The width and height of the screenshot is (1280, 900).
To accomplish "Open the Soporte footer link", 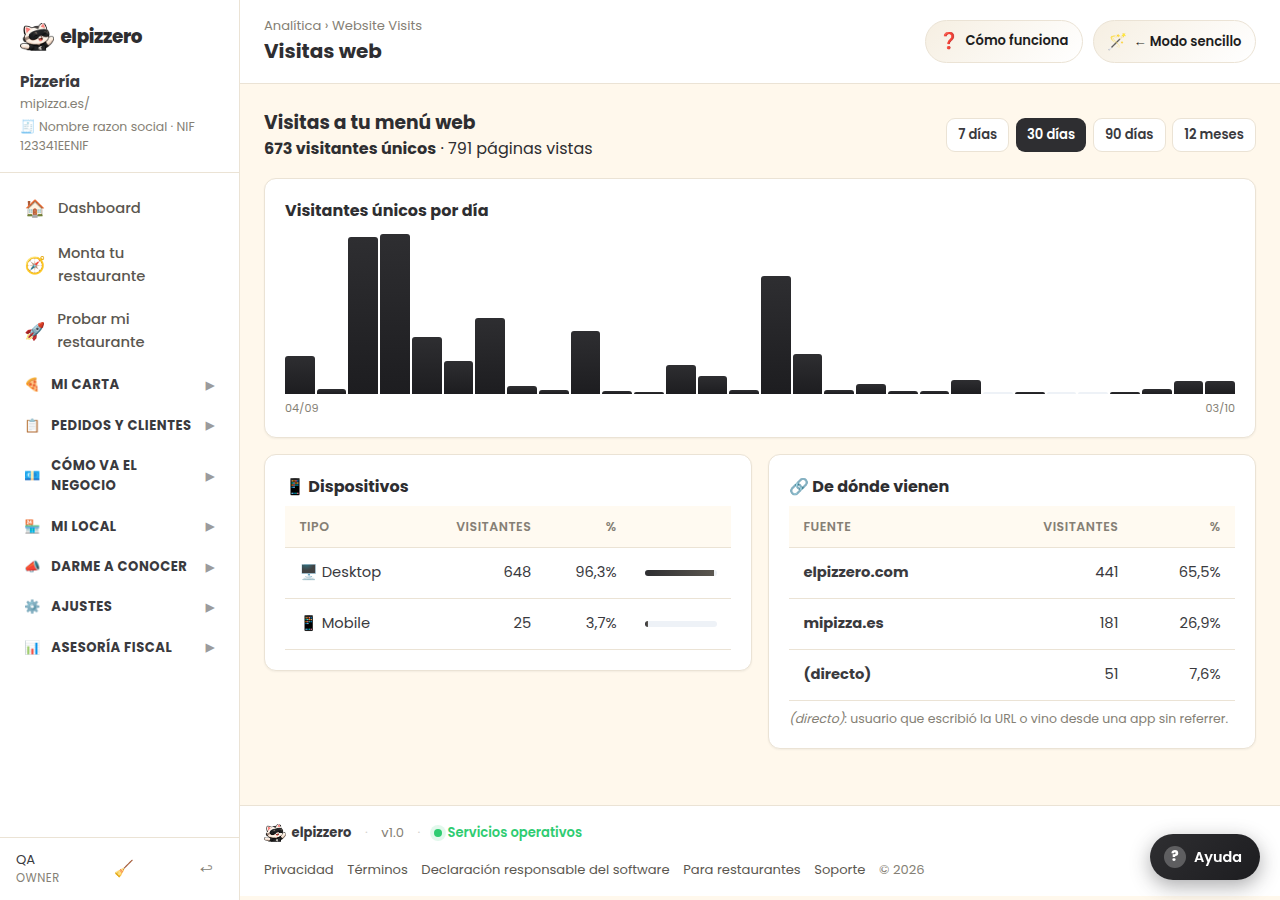I will (840, 870).
